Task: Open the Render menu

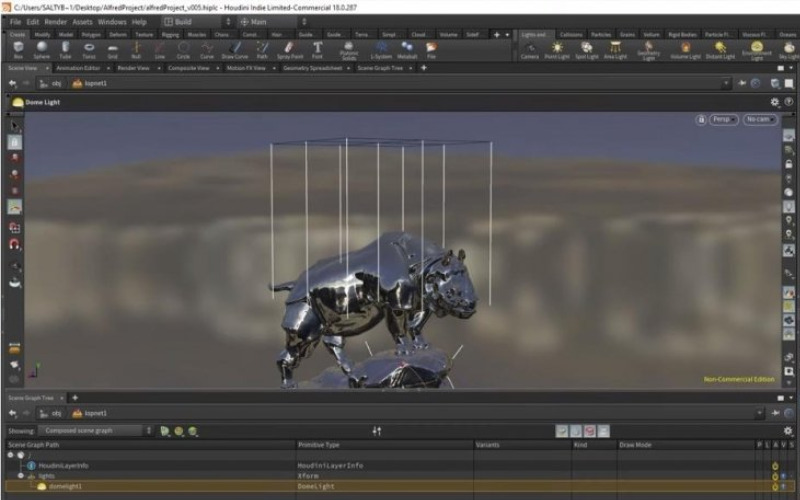Action: (x=56, y=22)
